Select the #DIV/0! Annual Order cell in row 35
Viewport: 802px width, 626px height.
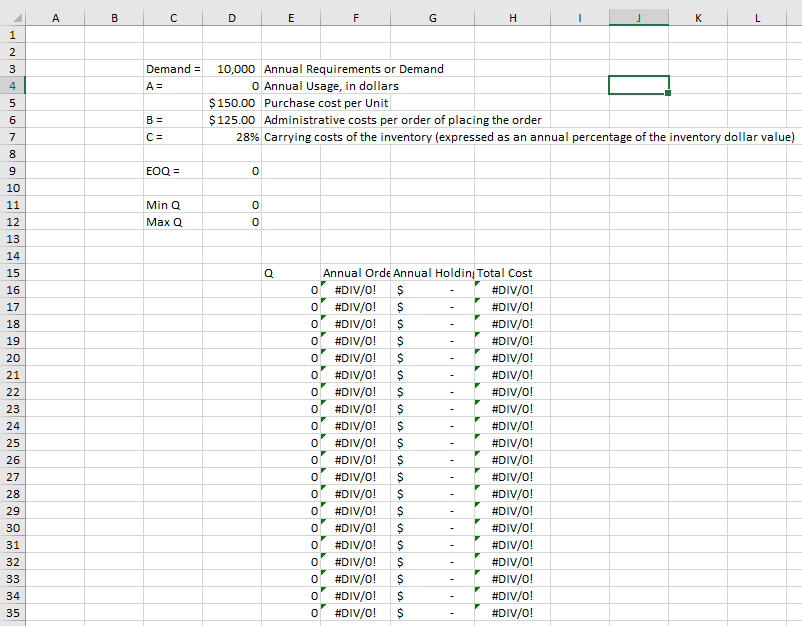click(x=355, y=613)
